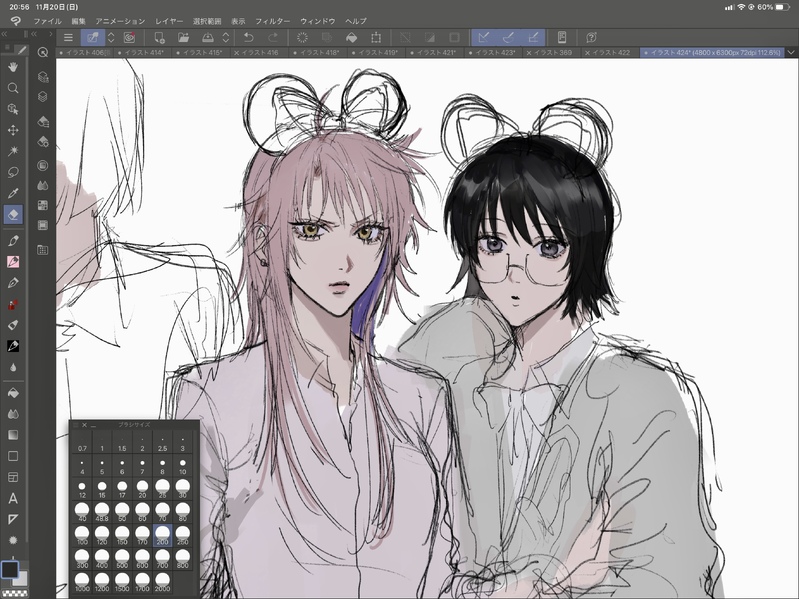Close the イラスト416 tab with its X
The image size is (799, 599).
tap(236, 52)
